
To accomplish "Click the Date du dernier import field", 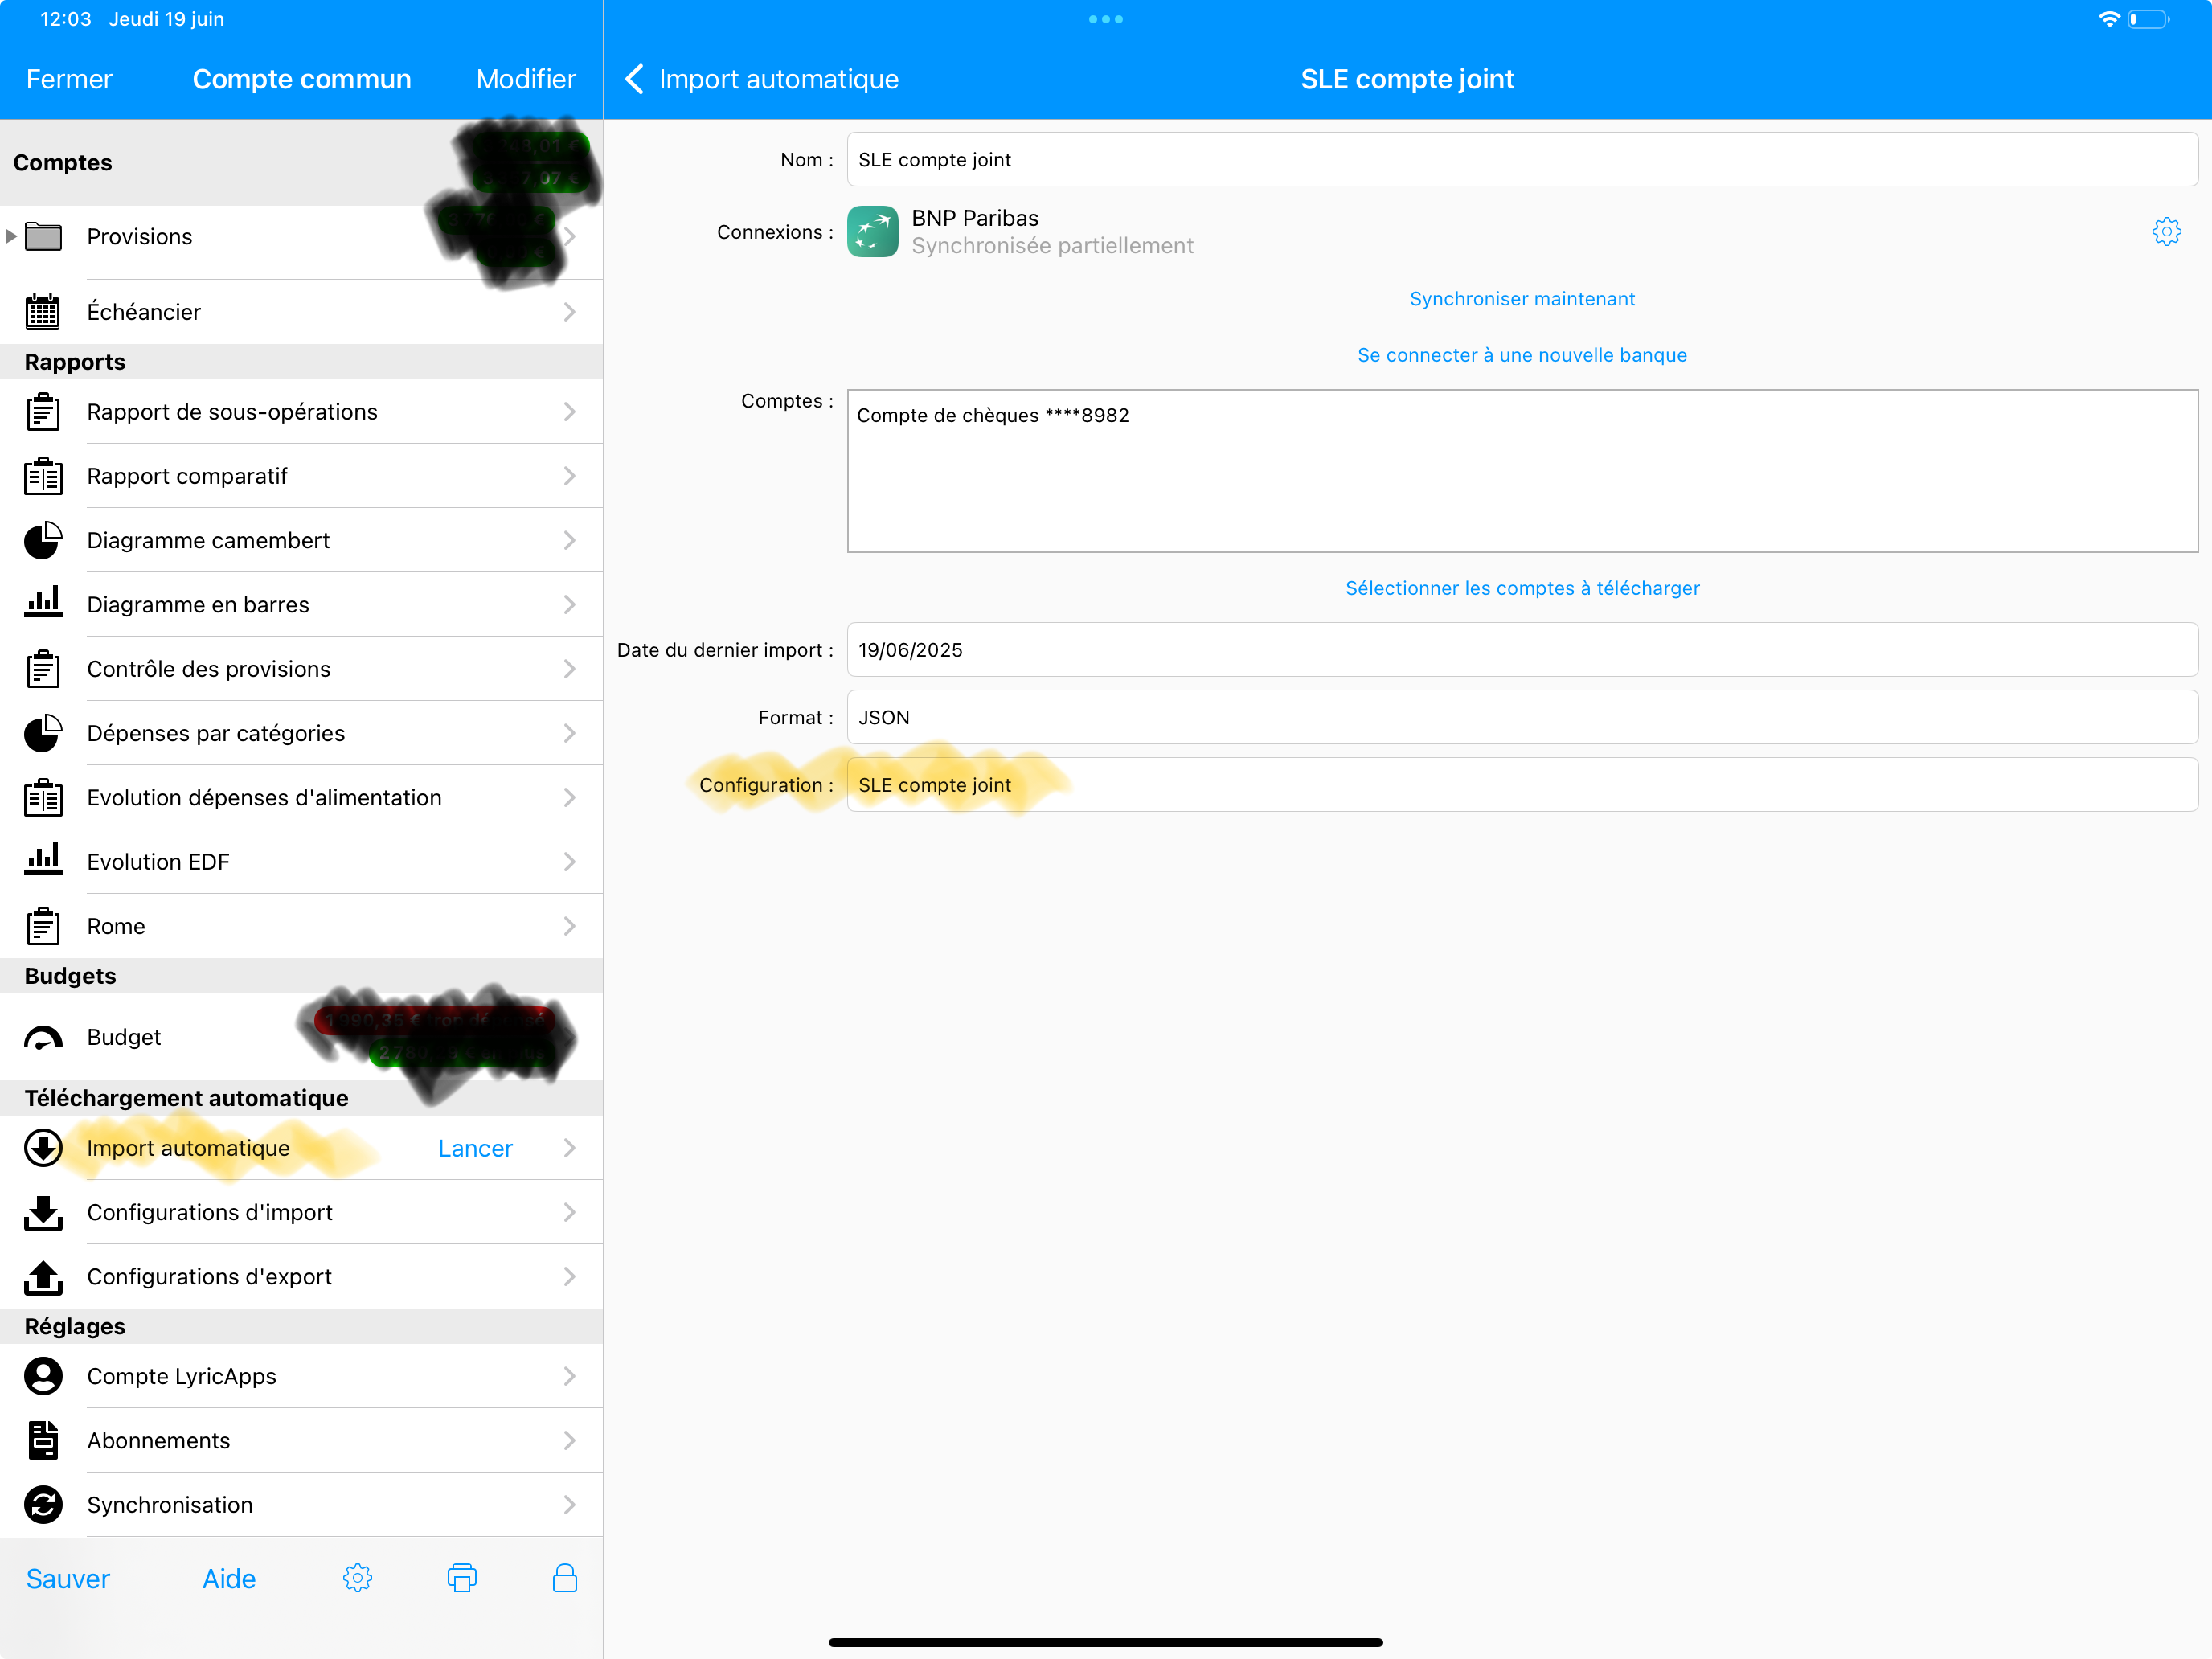I will pos(1522,650).
